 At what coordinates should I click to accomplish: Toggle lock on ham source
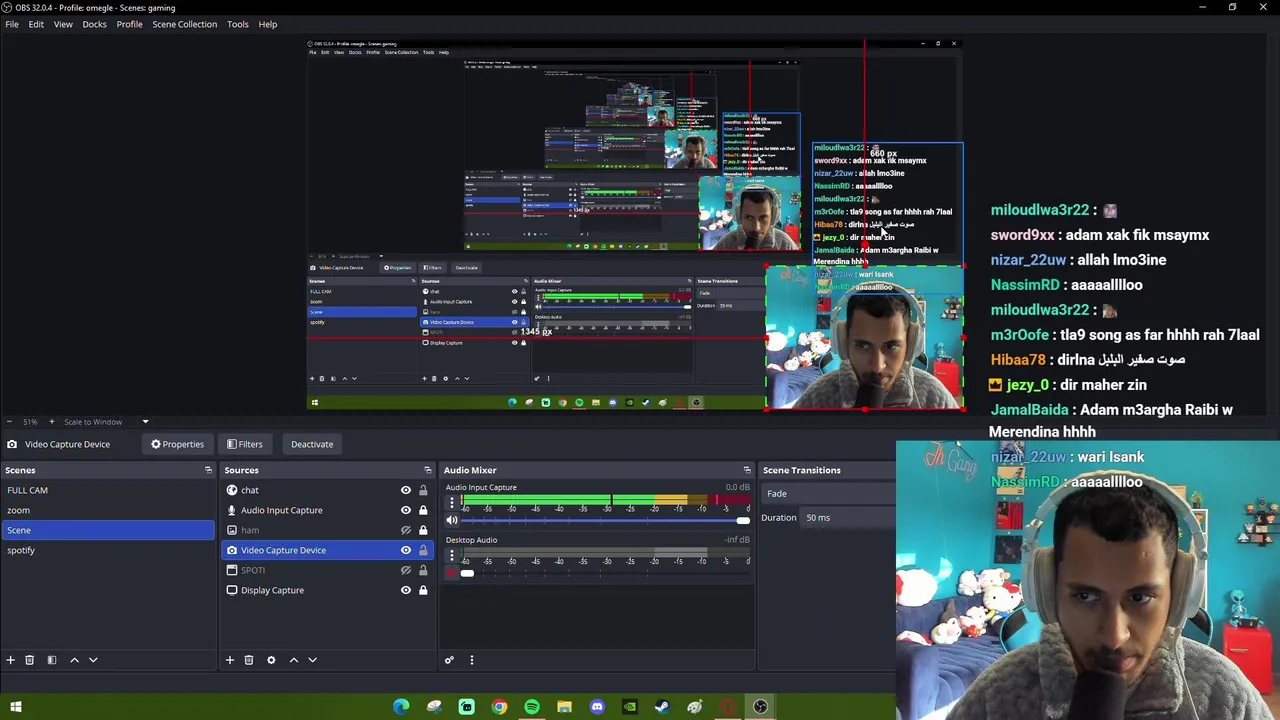coord(423,530)
